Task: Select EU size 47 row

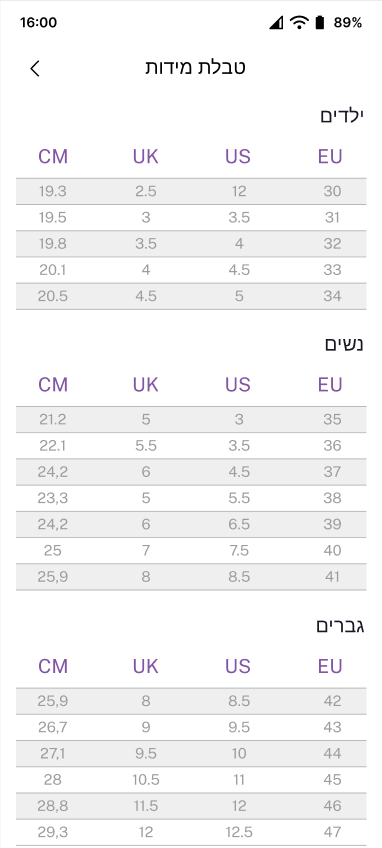Action: (x=191, y=832)
